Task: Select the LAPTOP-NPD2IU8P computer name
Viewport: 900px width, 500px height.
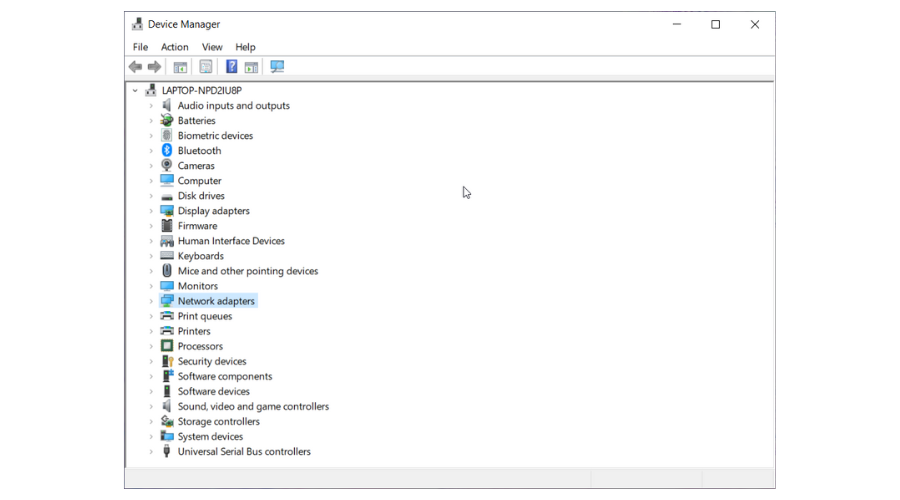Action: 201,90
